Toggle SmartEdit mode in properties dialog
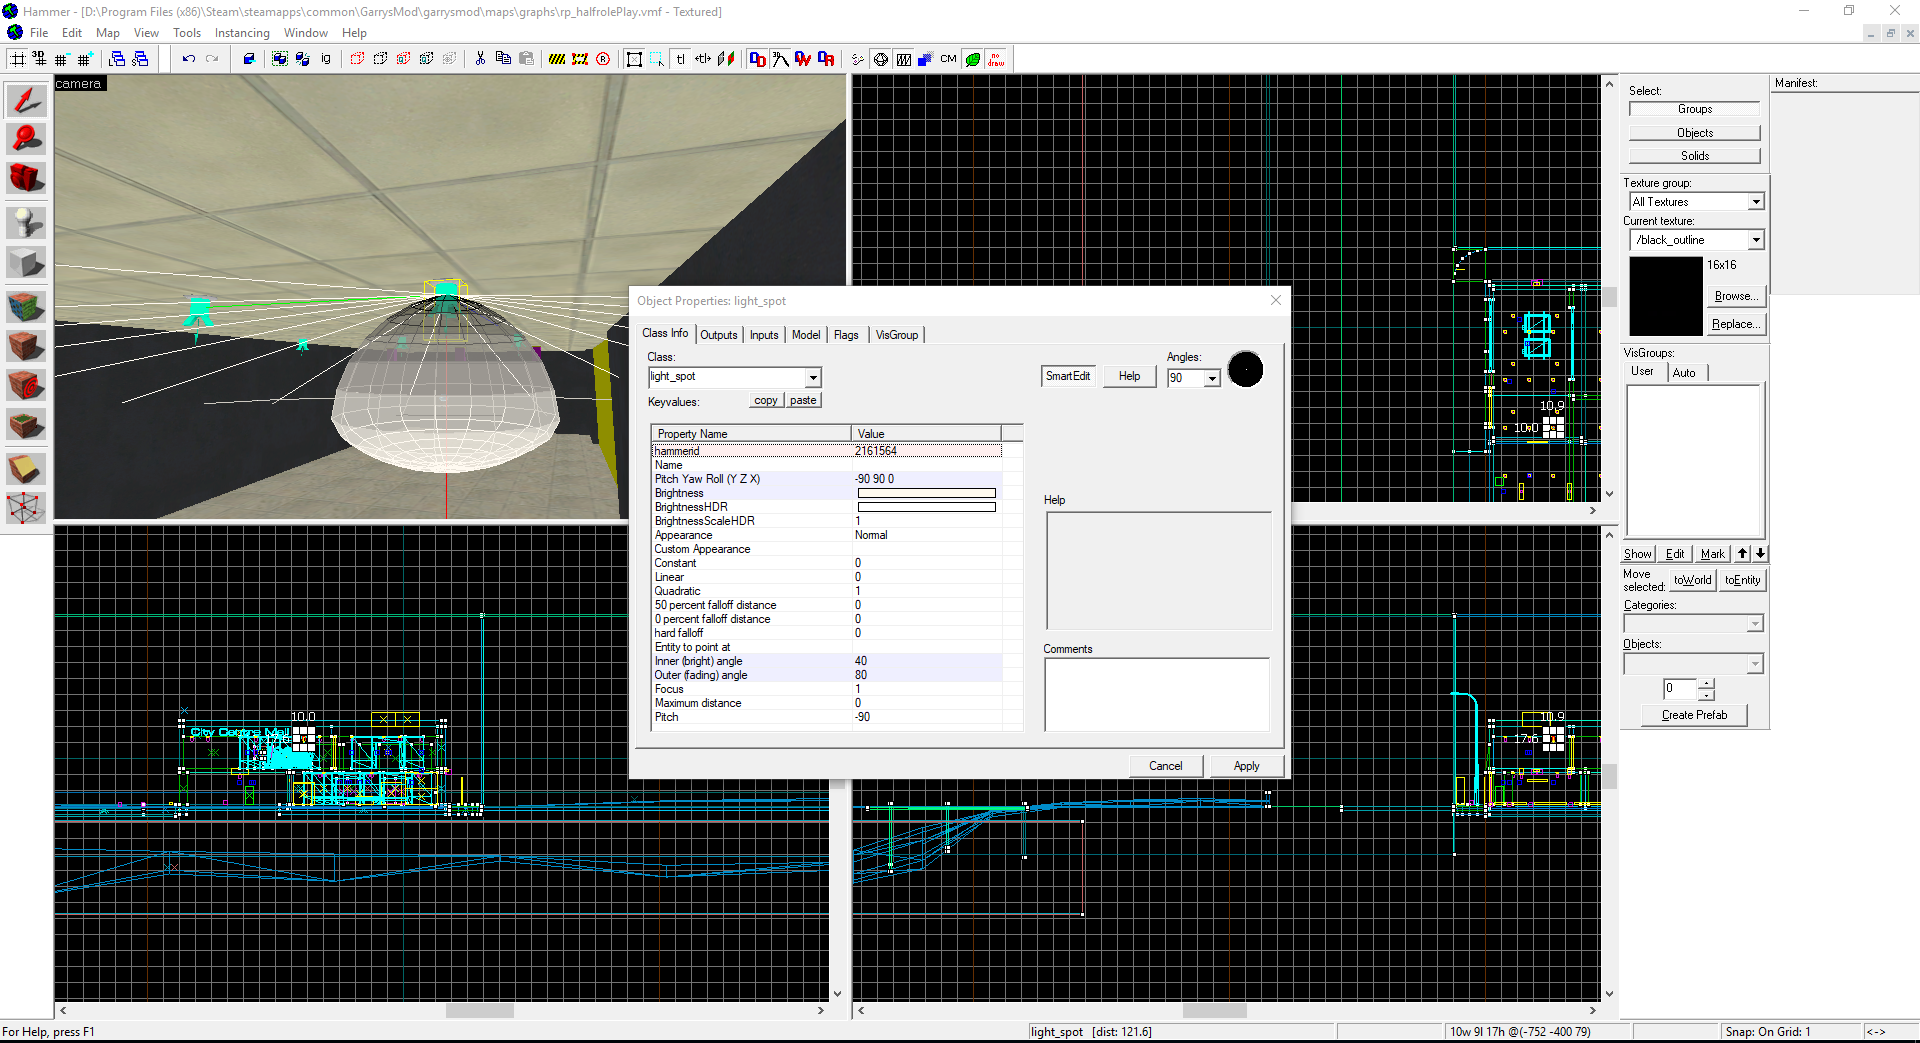Screen dimensions: 1920x1043 1068,376
